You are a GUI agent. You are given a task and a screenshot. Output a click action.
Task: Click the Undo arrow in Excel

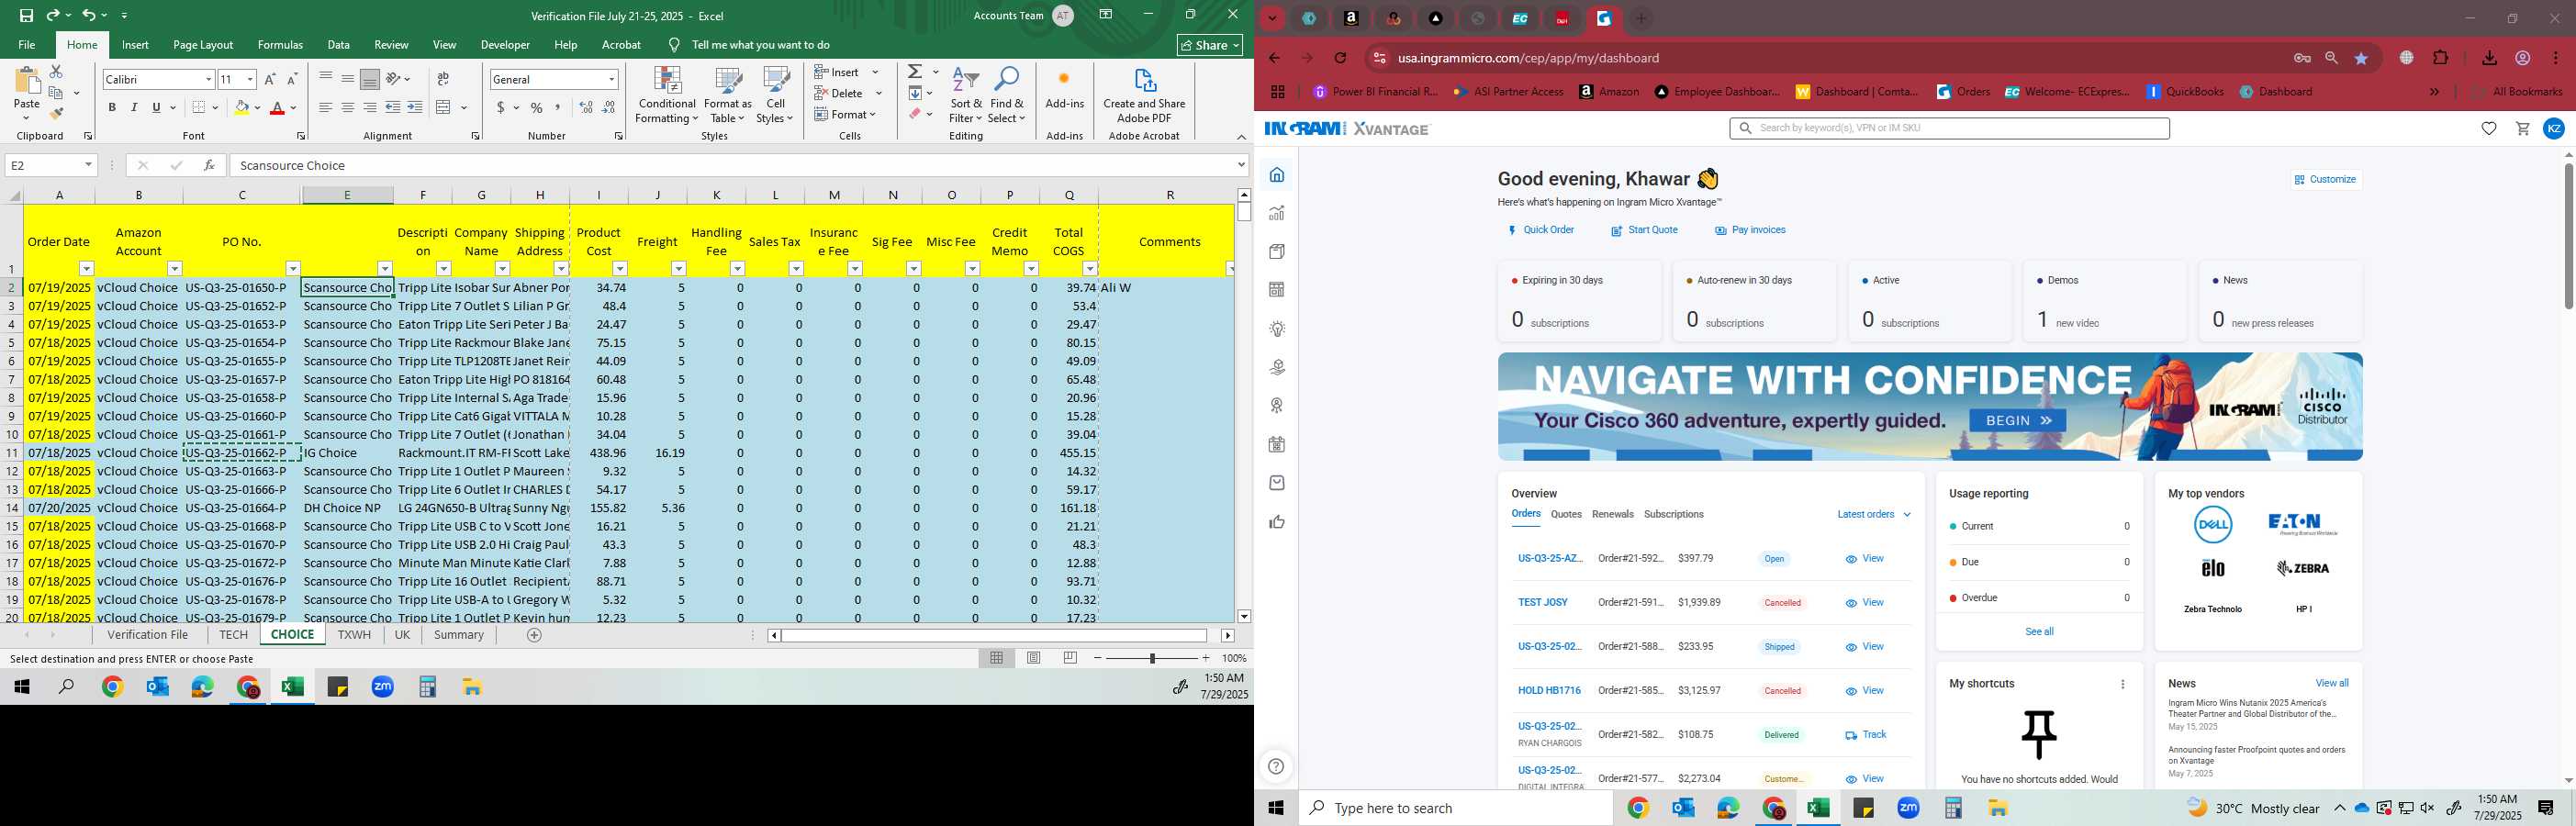pos(88,15)
